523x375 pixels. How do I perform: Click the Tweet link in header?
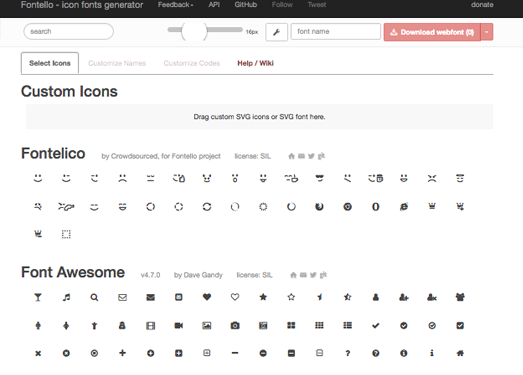[317, 5]
